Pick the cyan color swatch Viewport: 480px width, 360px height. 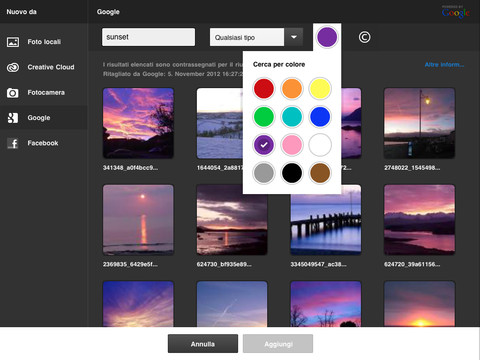coord(292,117)
